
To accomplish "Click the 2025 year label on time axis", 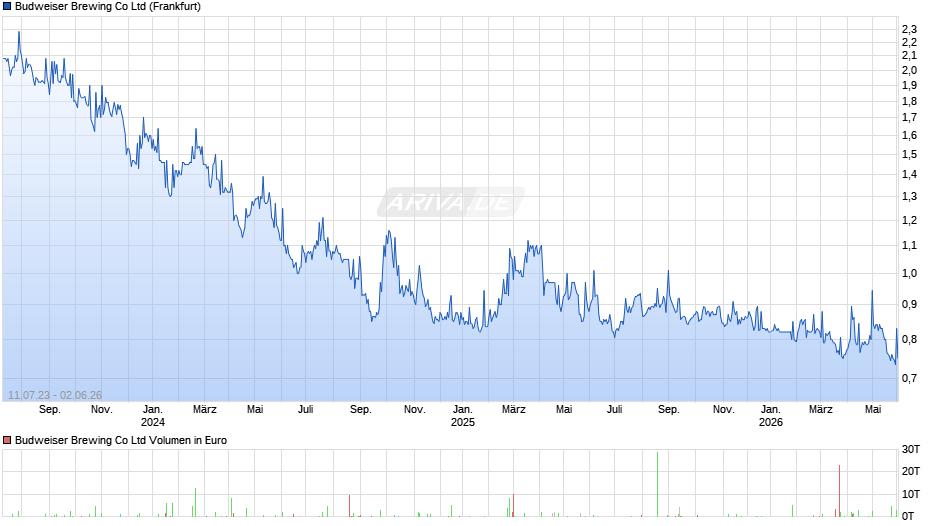I will (462, 422).
